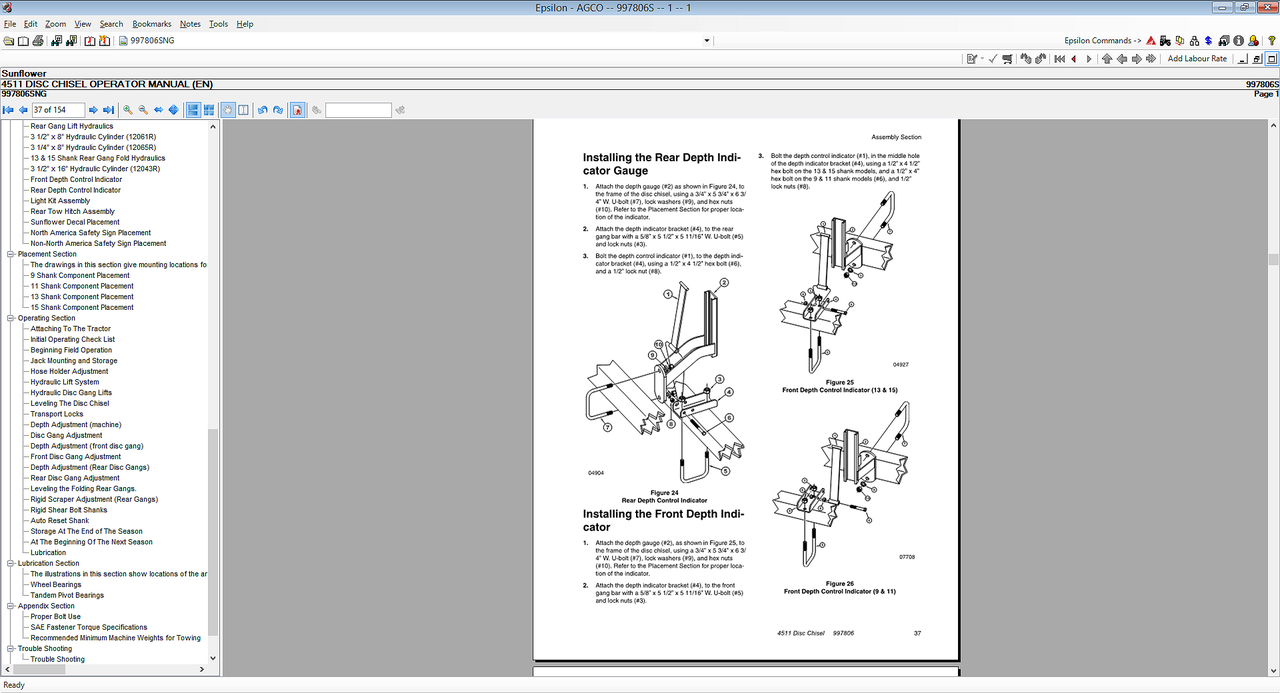The width and height of the screenshot is (1280, 693).
Task: Open the Help menu
Action: [x=245, y=24]
